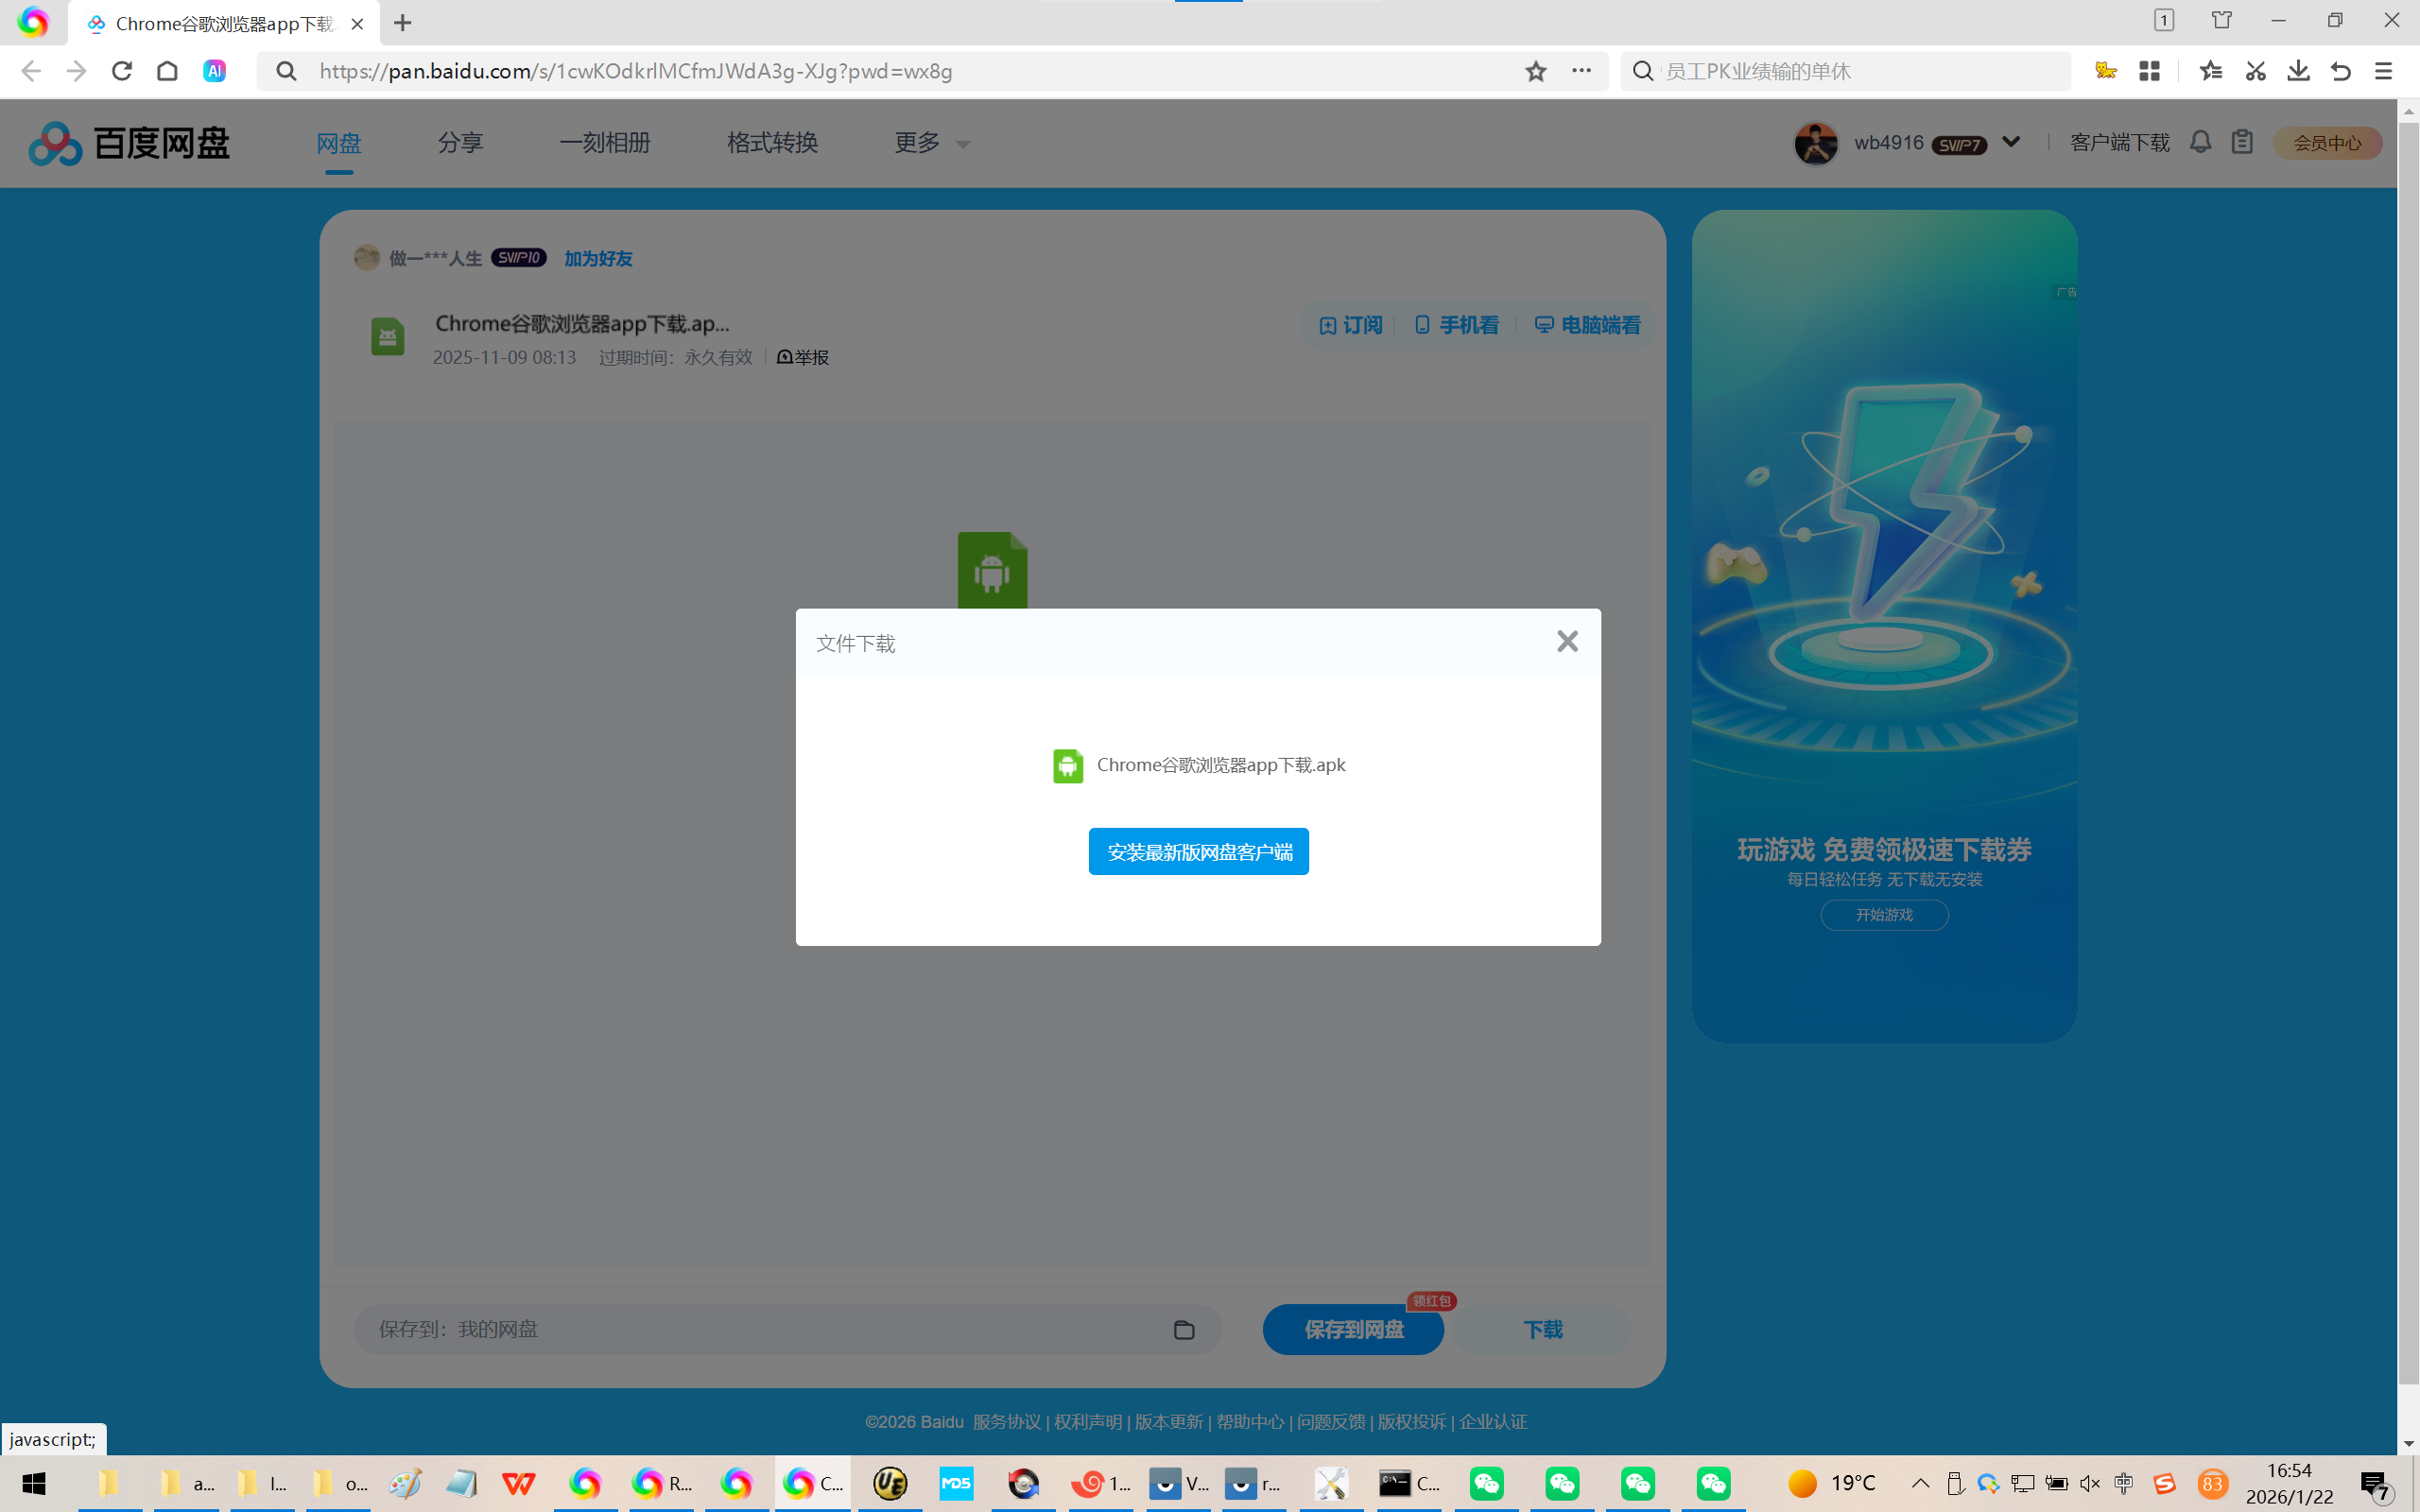Close the 文件下载 dialog
The height and width of the screenshot is (1512, 2420).
(x=1567, y=641)
